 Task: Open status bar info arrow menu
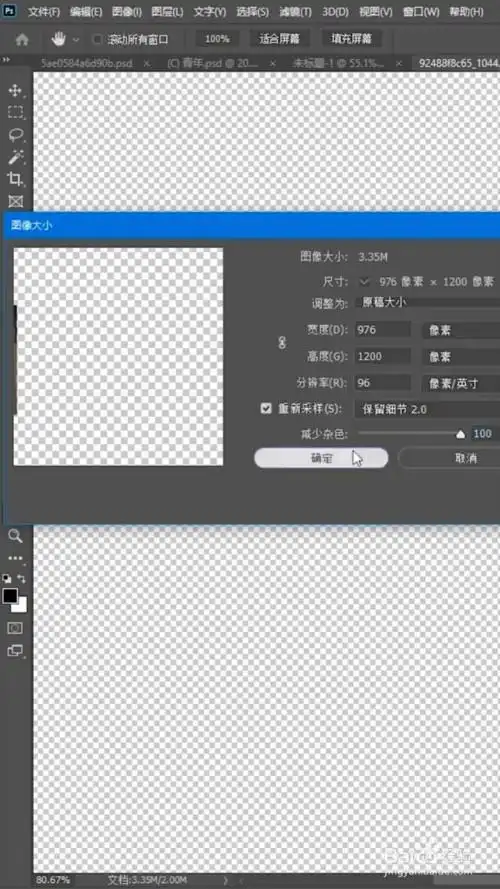click(x=226, y=880)
